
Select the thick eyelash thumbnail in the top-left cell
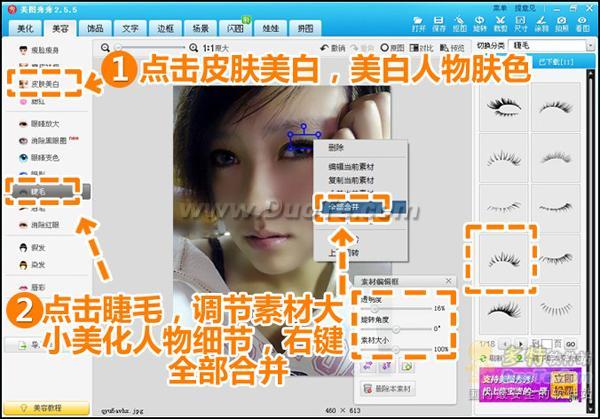click(504, 107)
